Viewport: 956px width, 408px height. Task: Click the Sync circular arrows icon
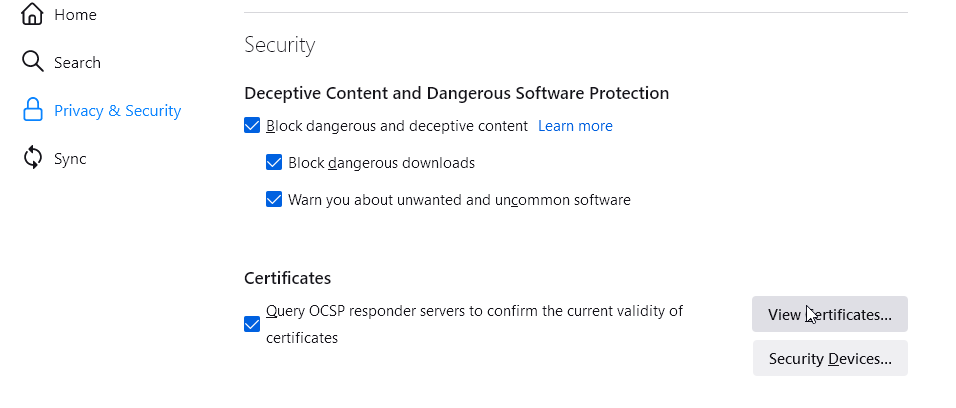32,157
